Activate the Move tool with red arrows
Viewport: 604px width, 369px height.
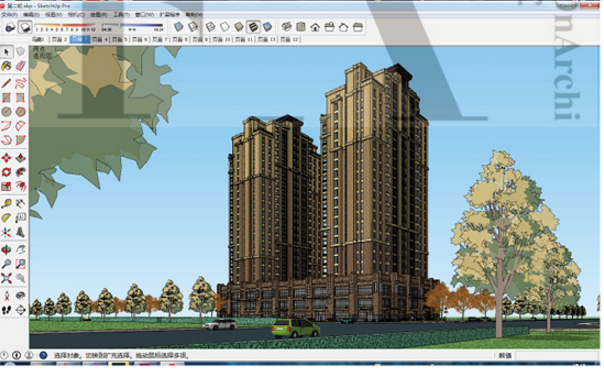click(7, 158)
